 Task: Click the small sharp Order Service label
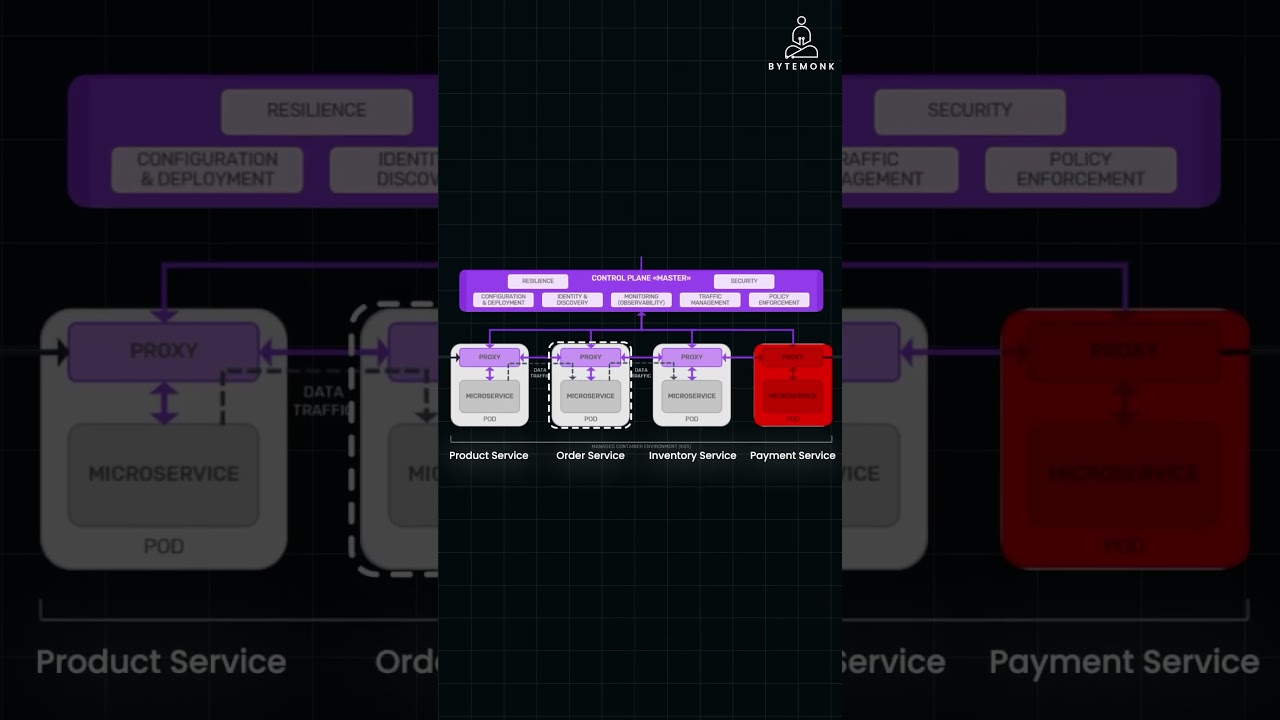click(591, 456)
